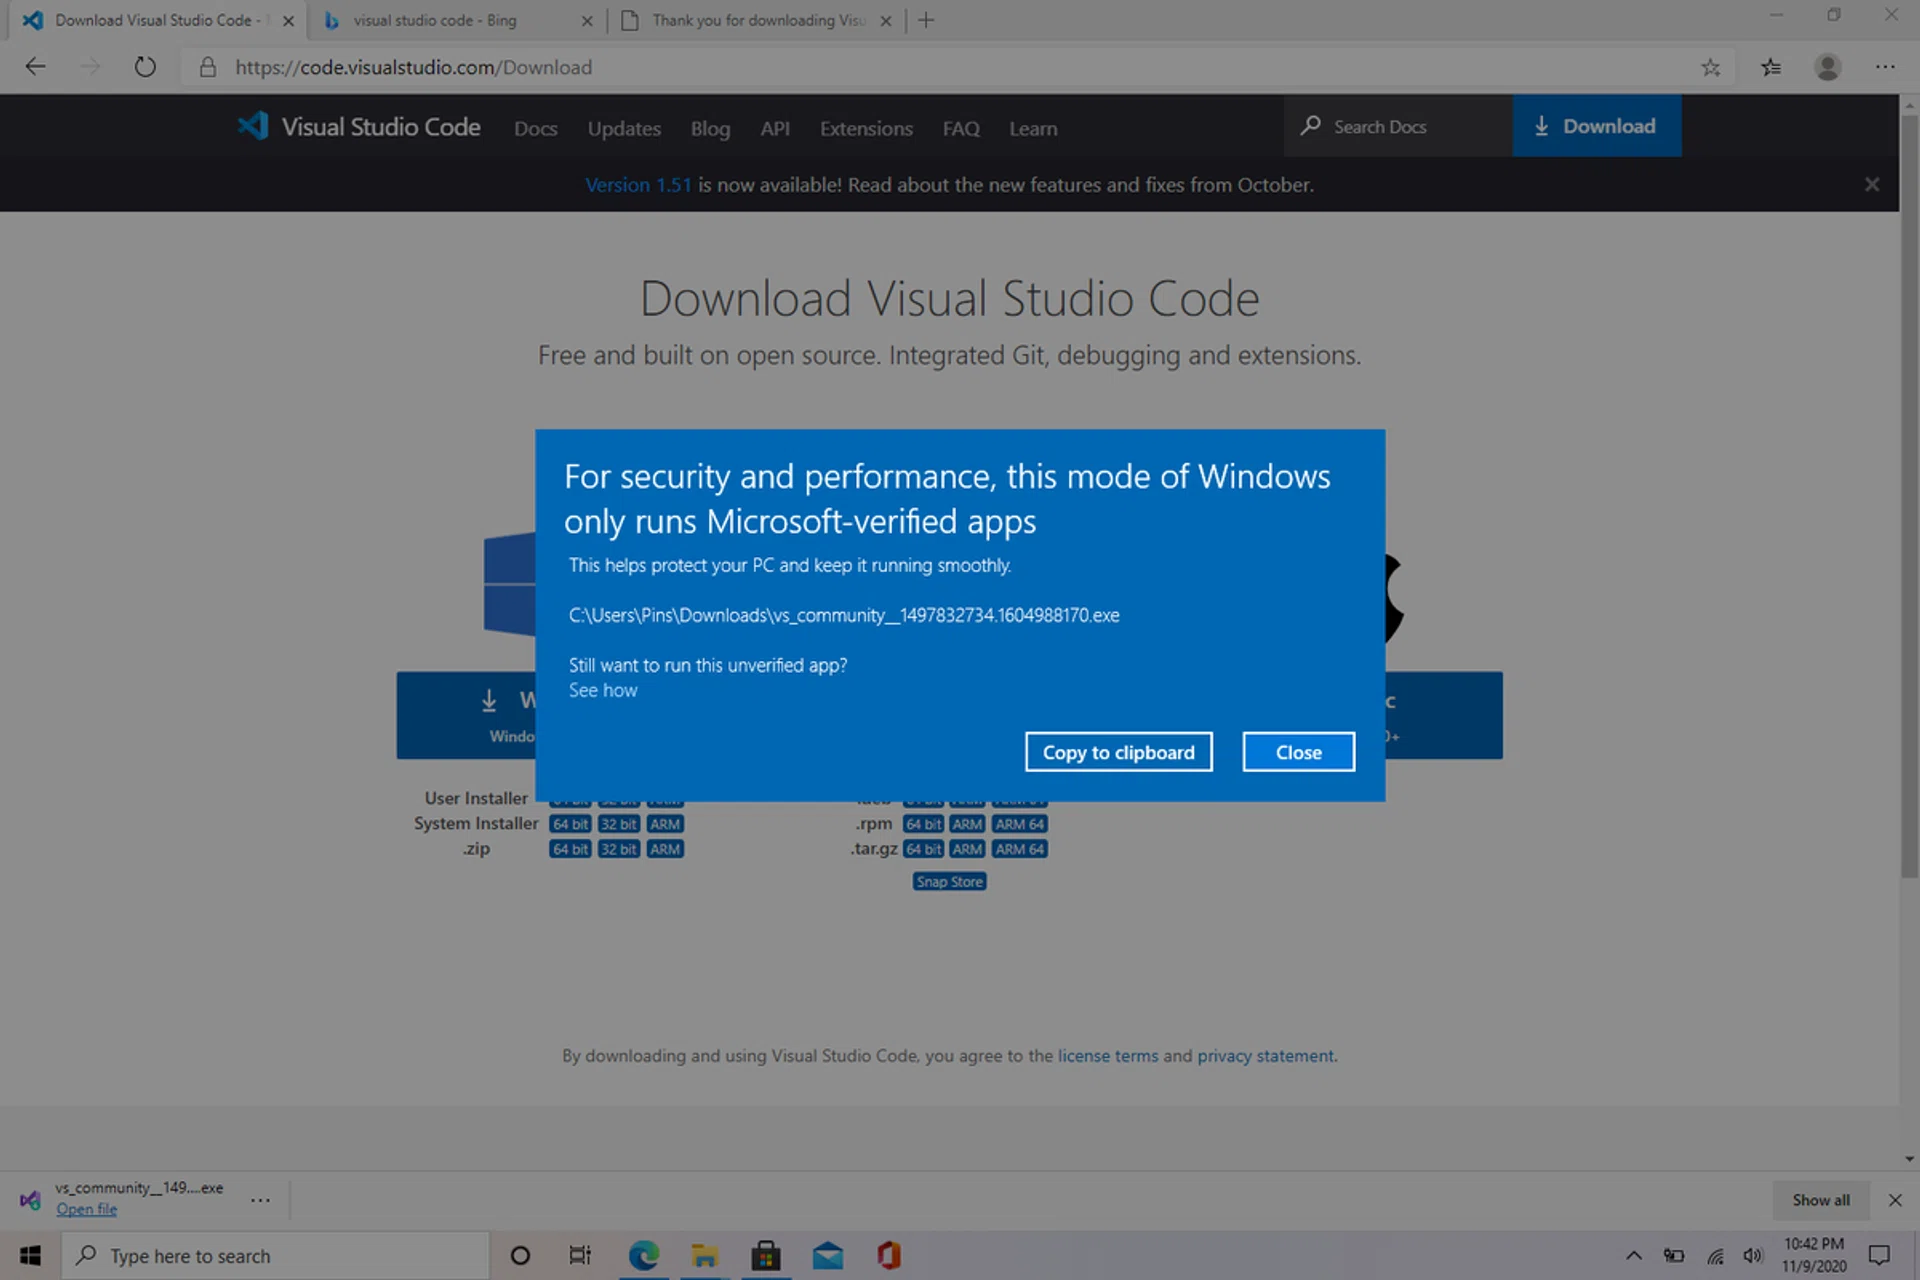Click the favorites star icon in address bar
1920x1280 pixels.
(x=1710, y=67)
